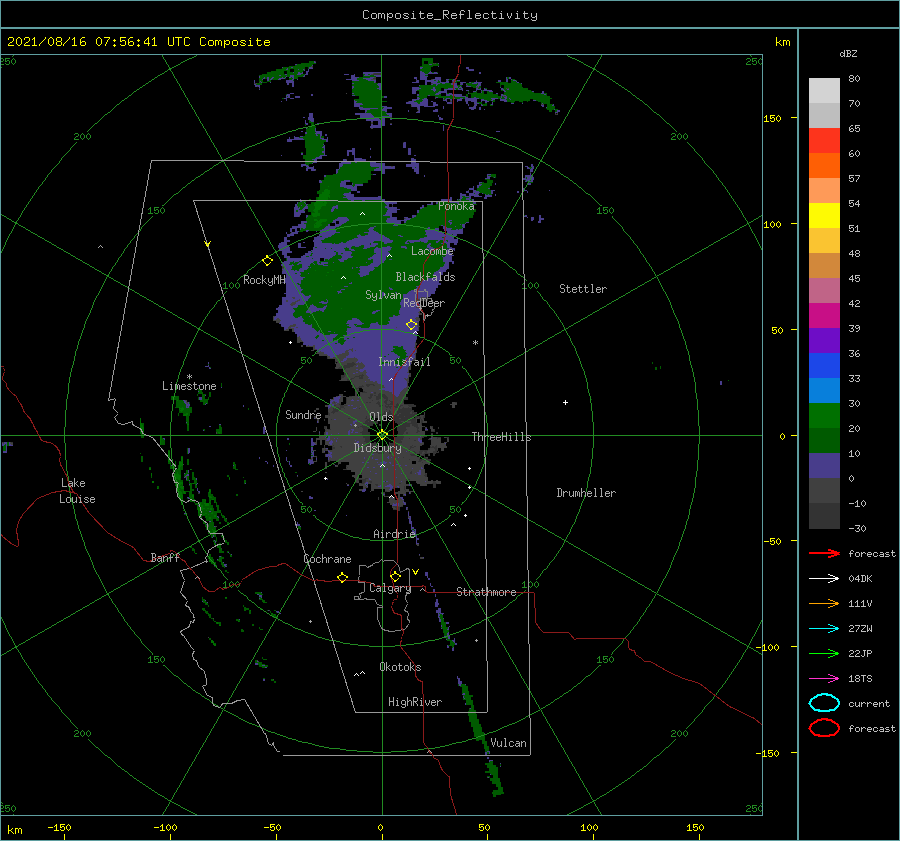Click the red forecast ellipse legend icon
The height and width of the screenshot is (841, 900).
coord(824,728)
